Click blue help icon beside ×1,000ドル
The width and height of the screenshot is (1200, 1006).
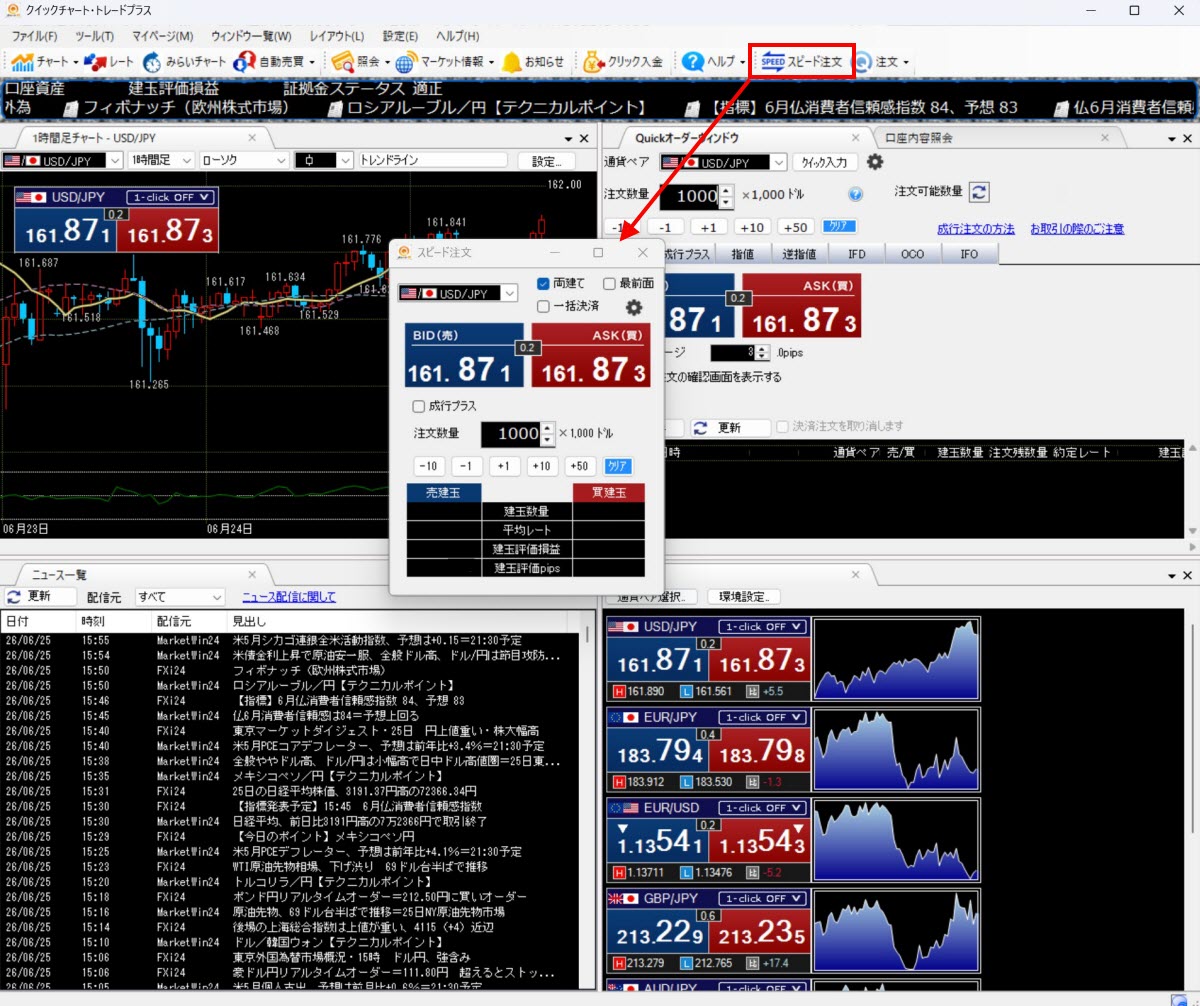click(x=855, y=194)
